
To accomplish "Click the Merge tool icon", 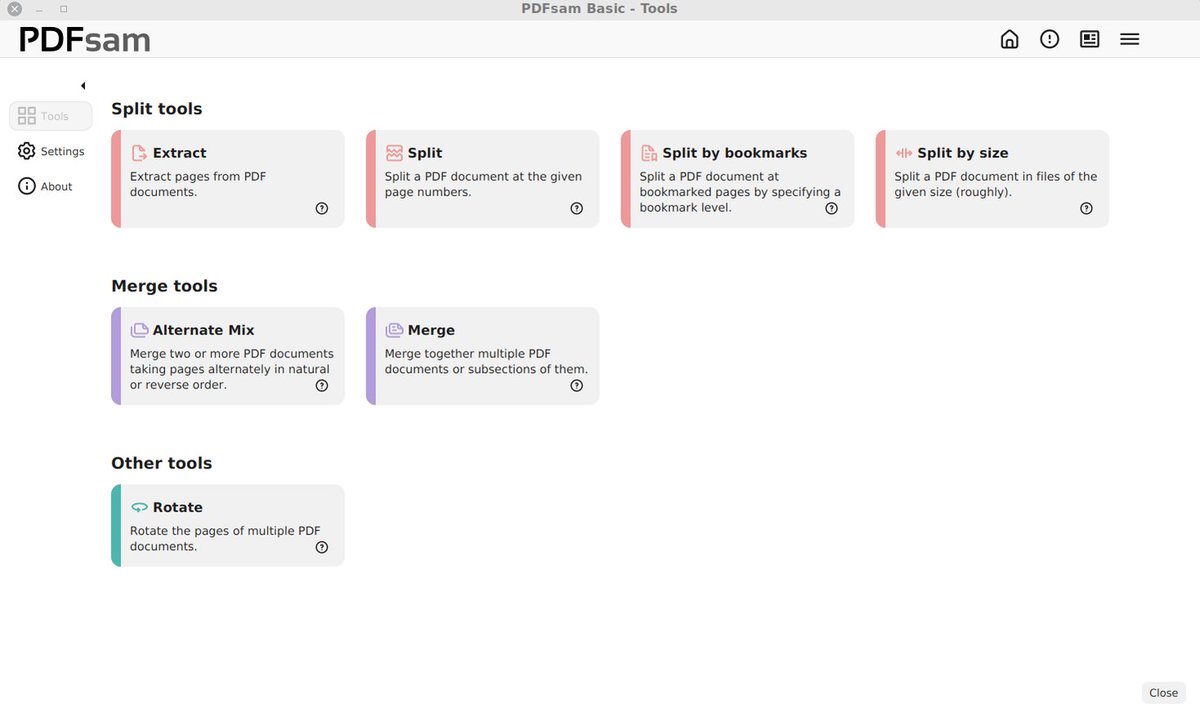I will 394,330.
